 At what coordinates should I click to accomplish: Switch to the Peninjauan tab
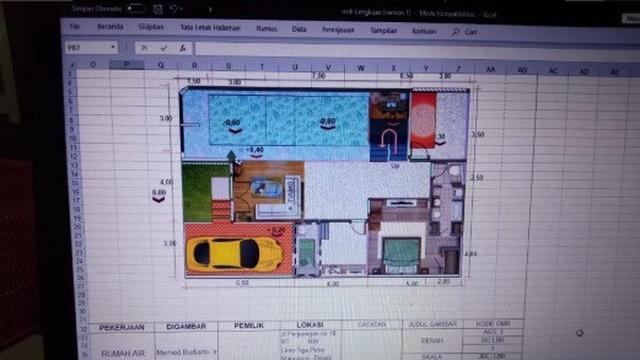pos(338,30)
